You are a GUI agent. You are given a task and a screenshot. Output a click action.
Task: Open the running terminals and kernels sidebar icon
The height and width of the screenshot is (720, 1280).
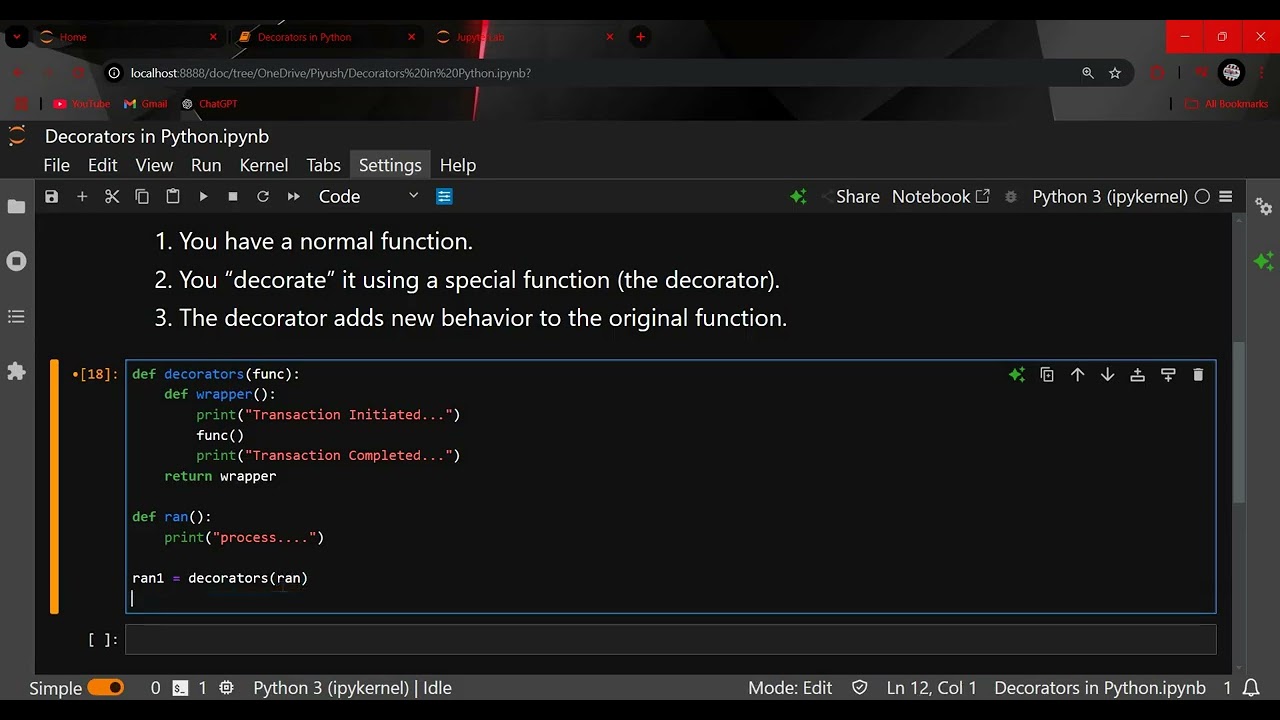point(16,261)
